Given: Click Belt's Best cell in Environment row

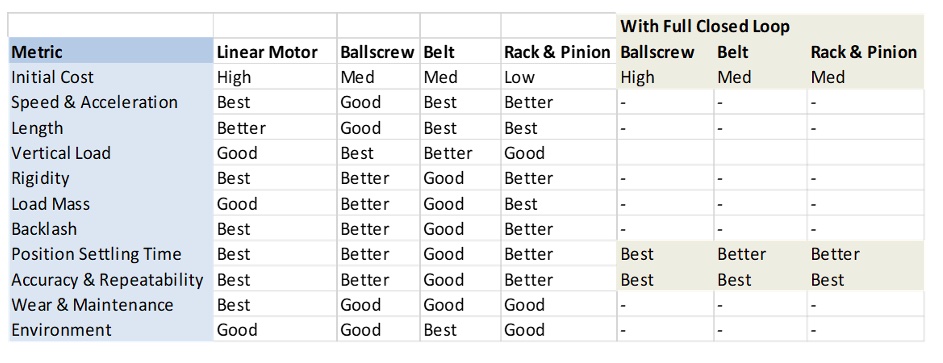Looking at the screenshot, I should point(440,330).
